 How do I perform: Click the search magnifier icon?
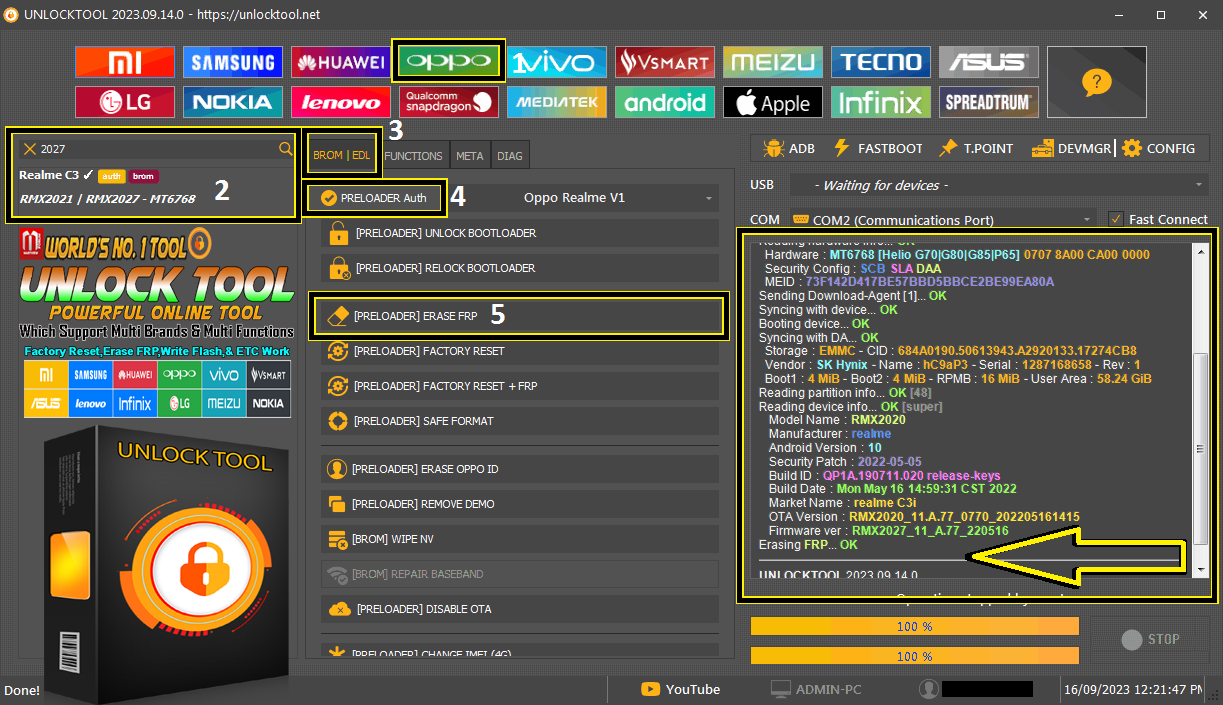286,149
